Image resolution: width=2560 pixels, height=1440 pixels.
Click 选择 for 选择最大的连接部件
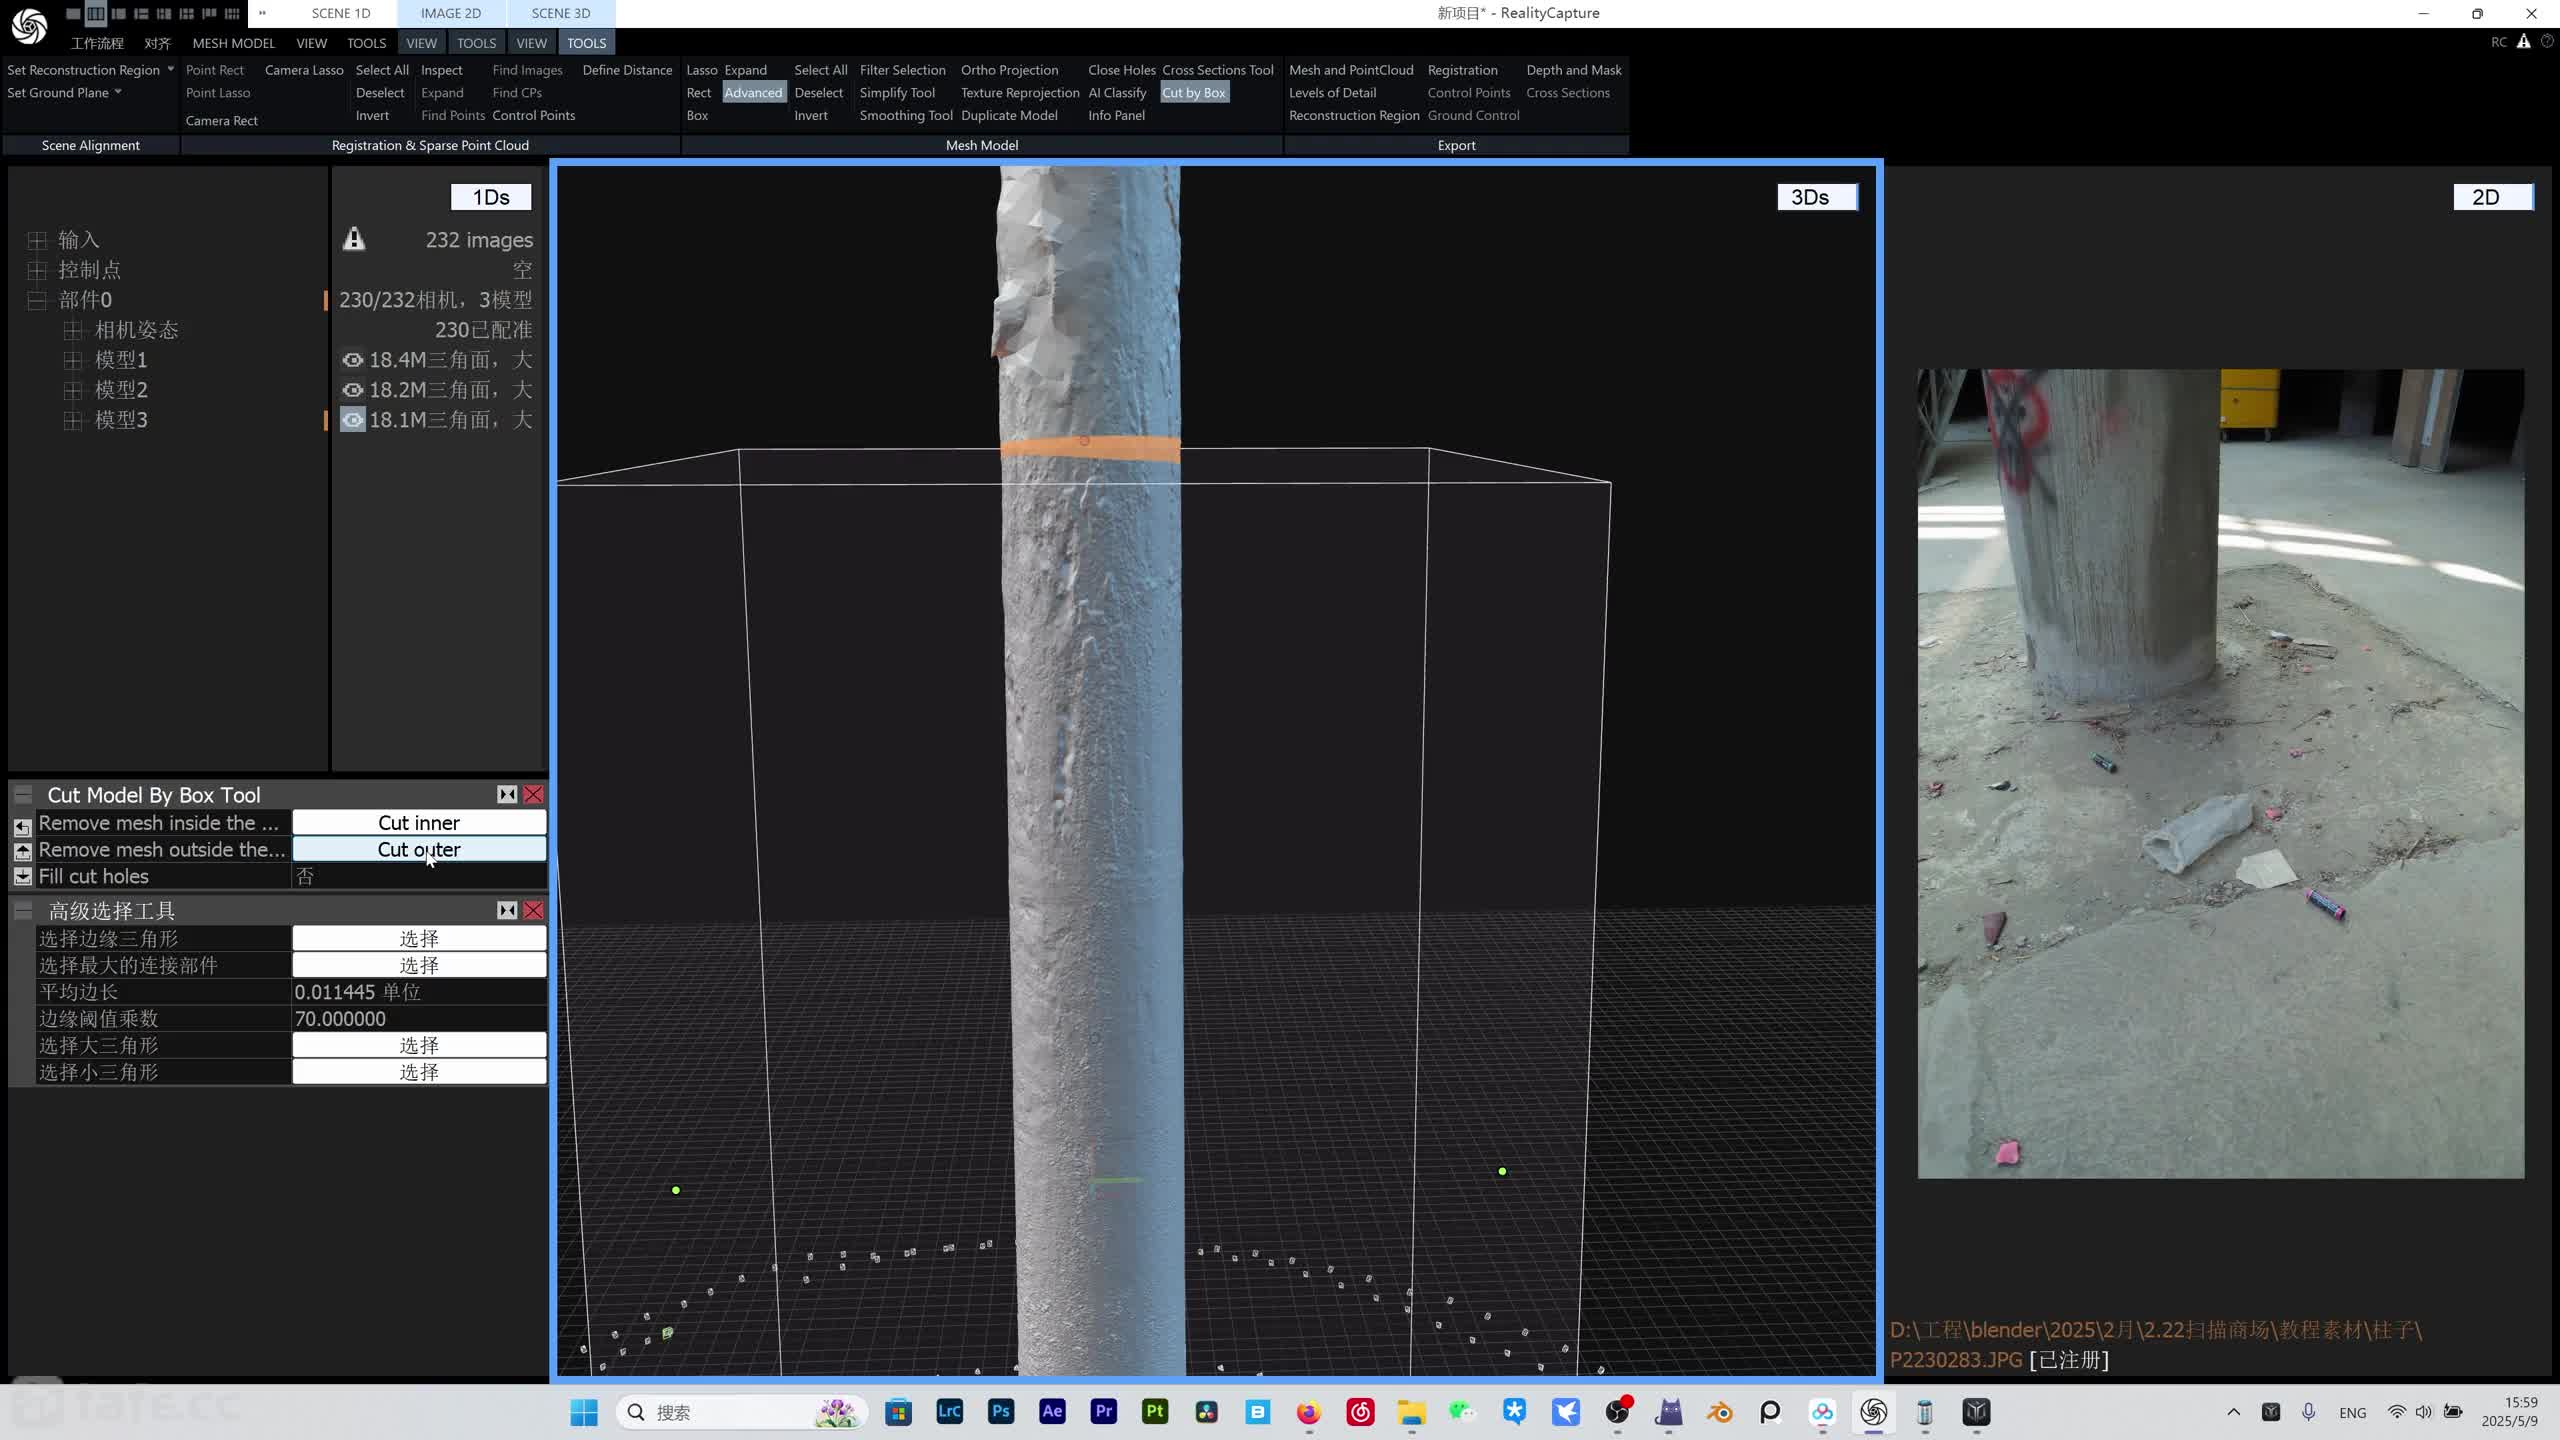point(419,966)
